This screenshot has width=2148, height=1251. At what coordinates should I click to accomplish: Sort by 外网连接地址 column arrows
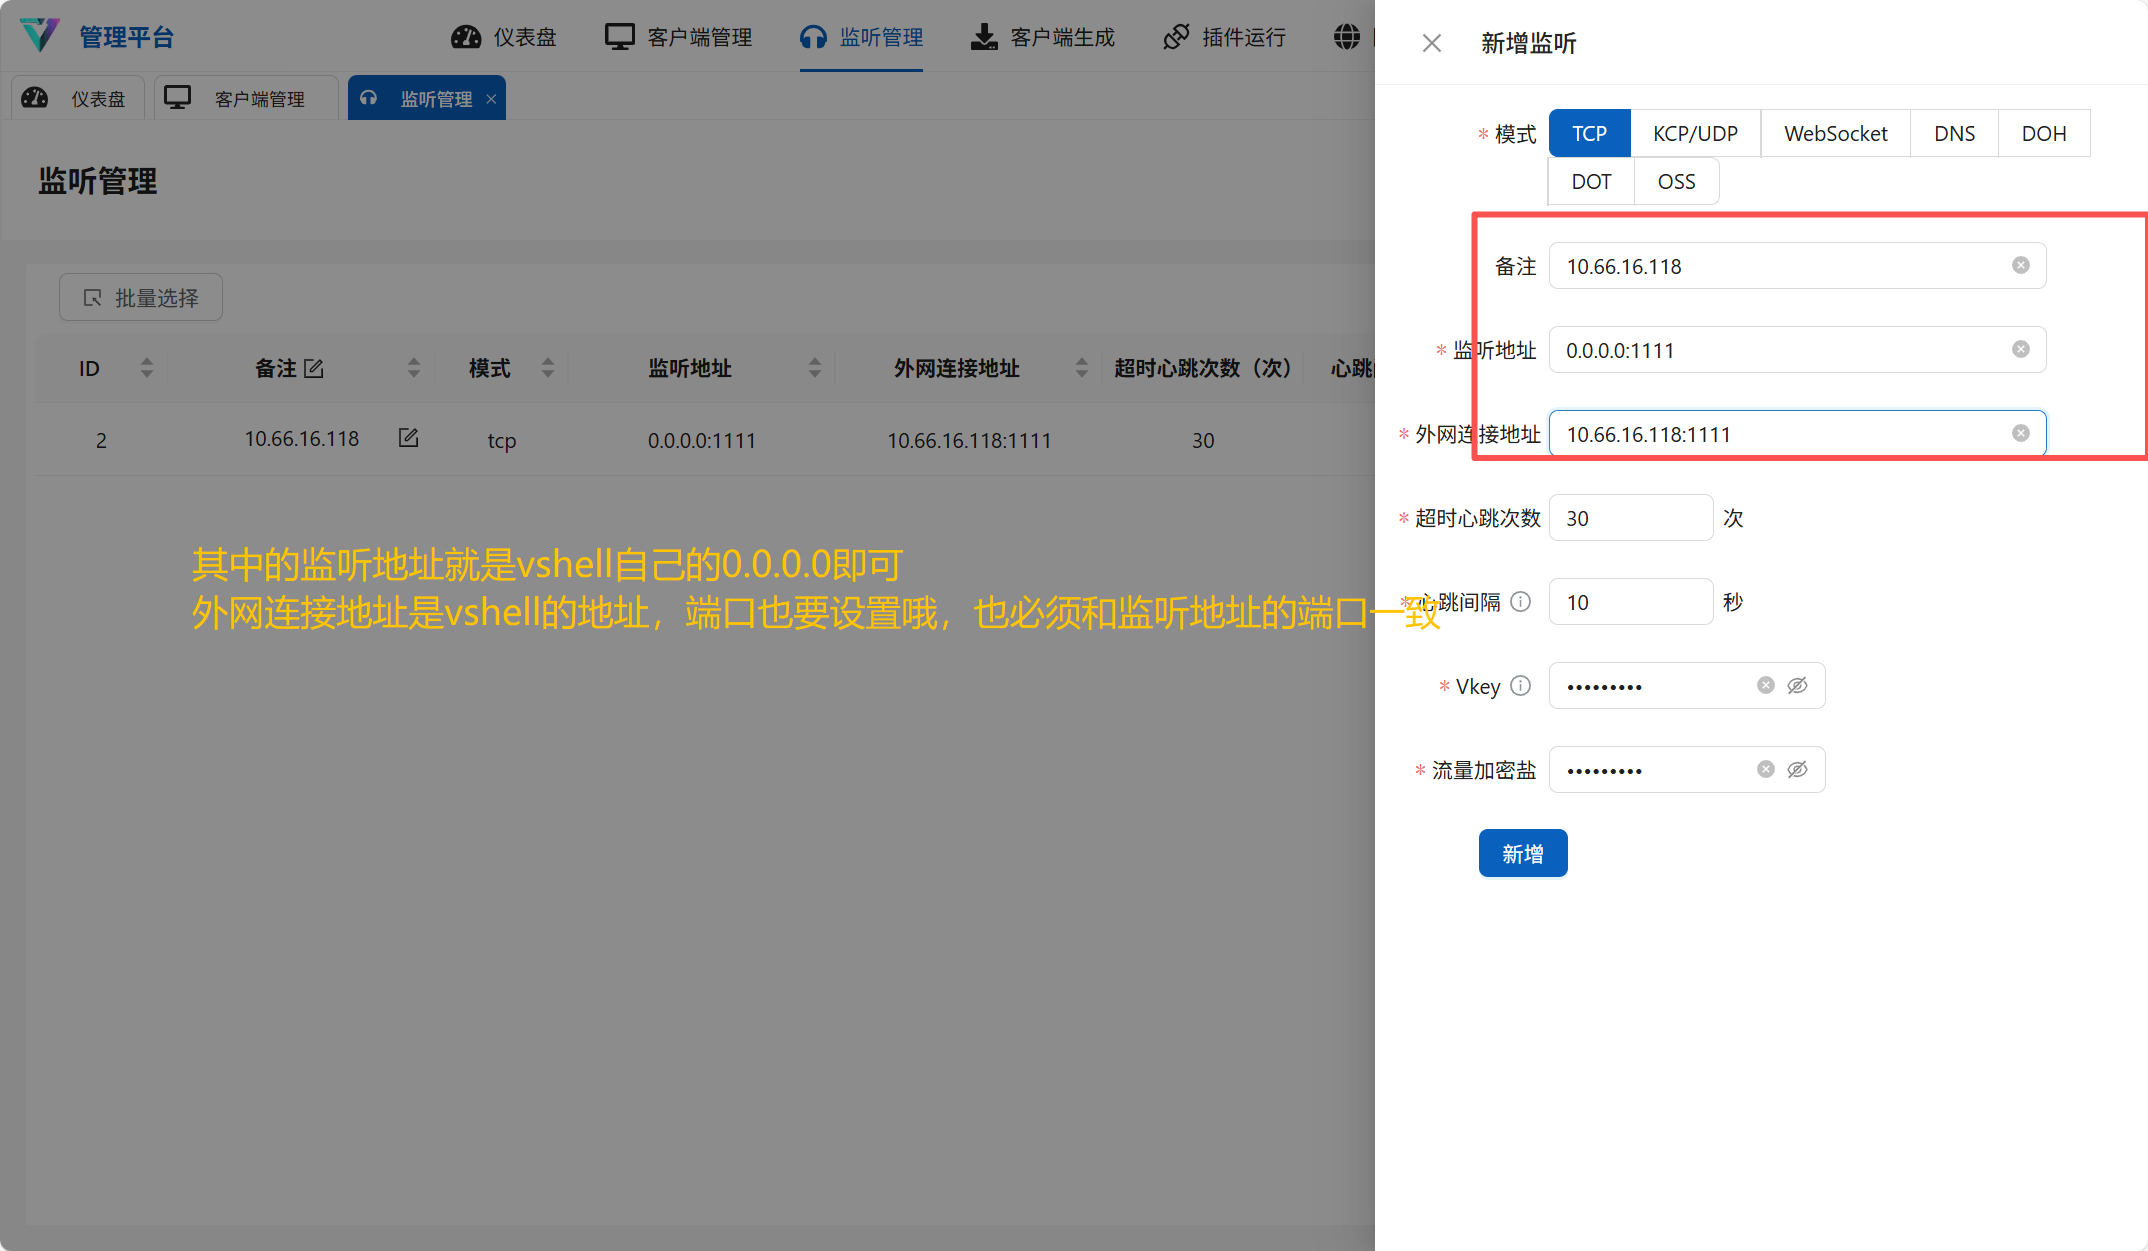pyautogui.click(x=1081, y=368)
